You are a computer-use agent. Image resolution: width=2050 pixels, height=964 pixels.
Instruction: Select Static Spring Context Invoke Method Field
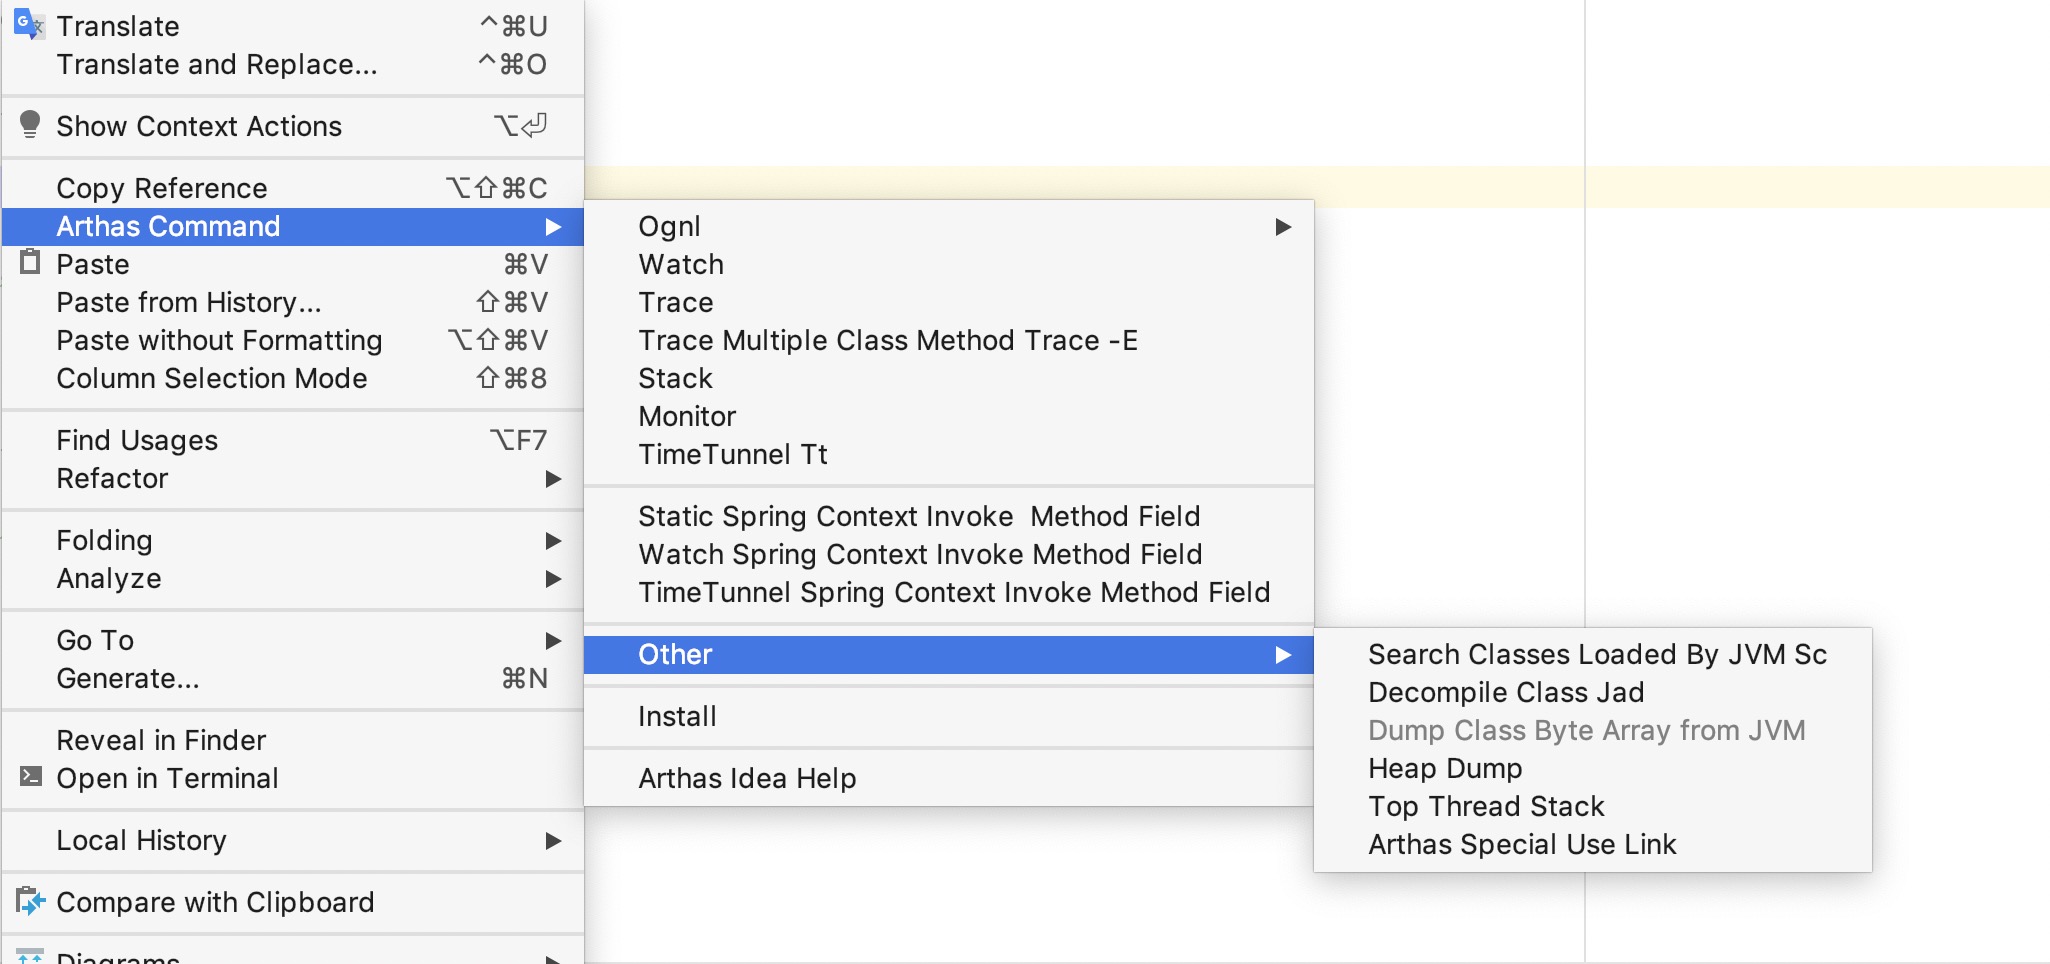[x=948, y=516]
